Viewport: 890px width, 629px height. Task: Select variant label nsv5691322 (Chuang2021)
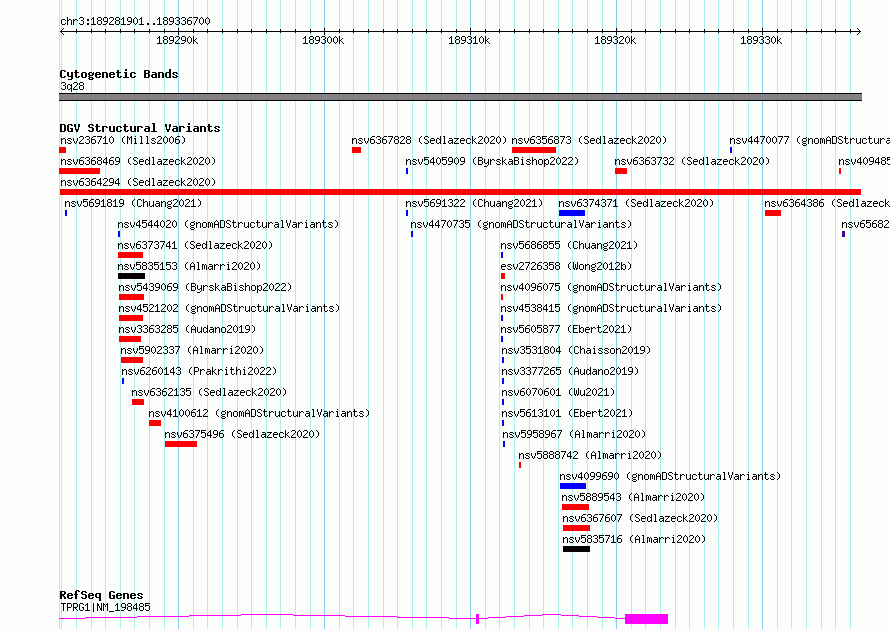coord(474,203)
